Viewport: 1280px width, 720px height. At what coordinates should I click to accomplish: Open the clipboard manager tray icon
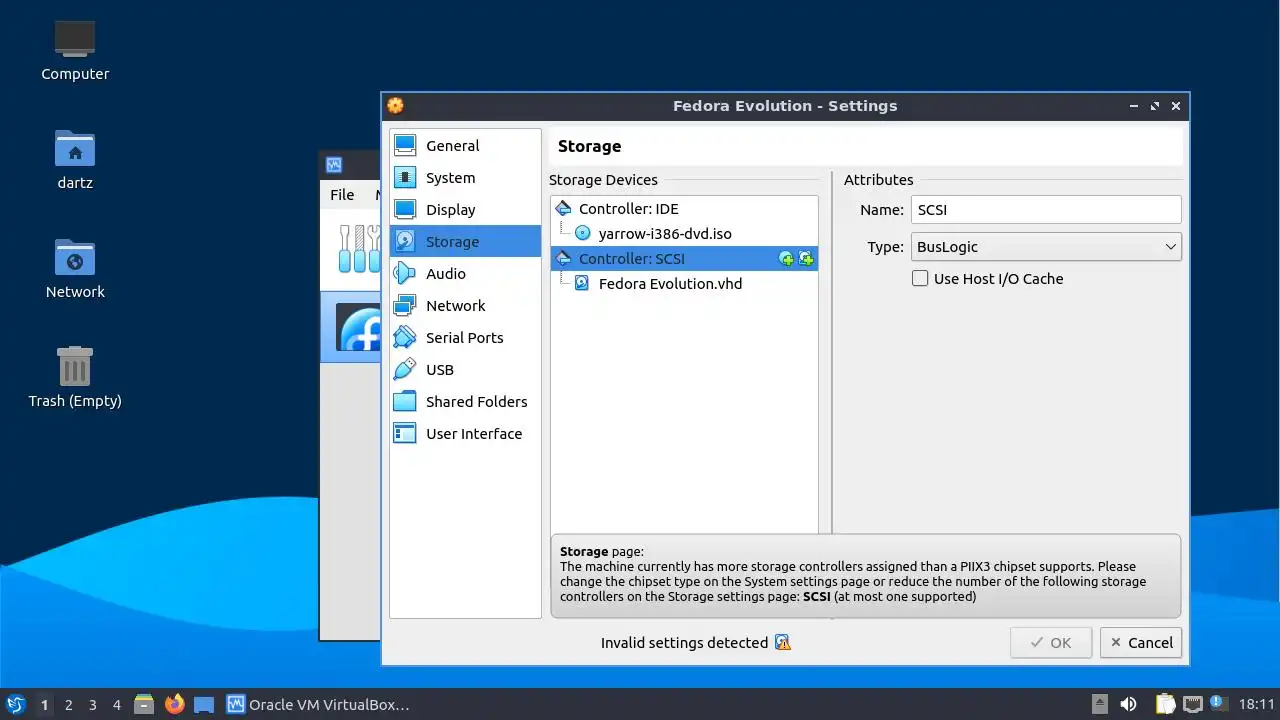(x=1165, y=704)
